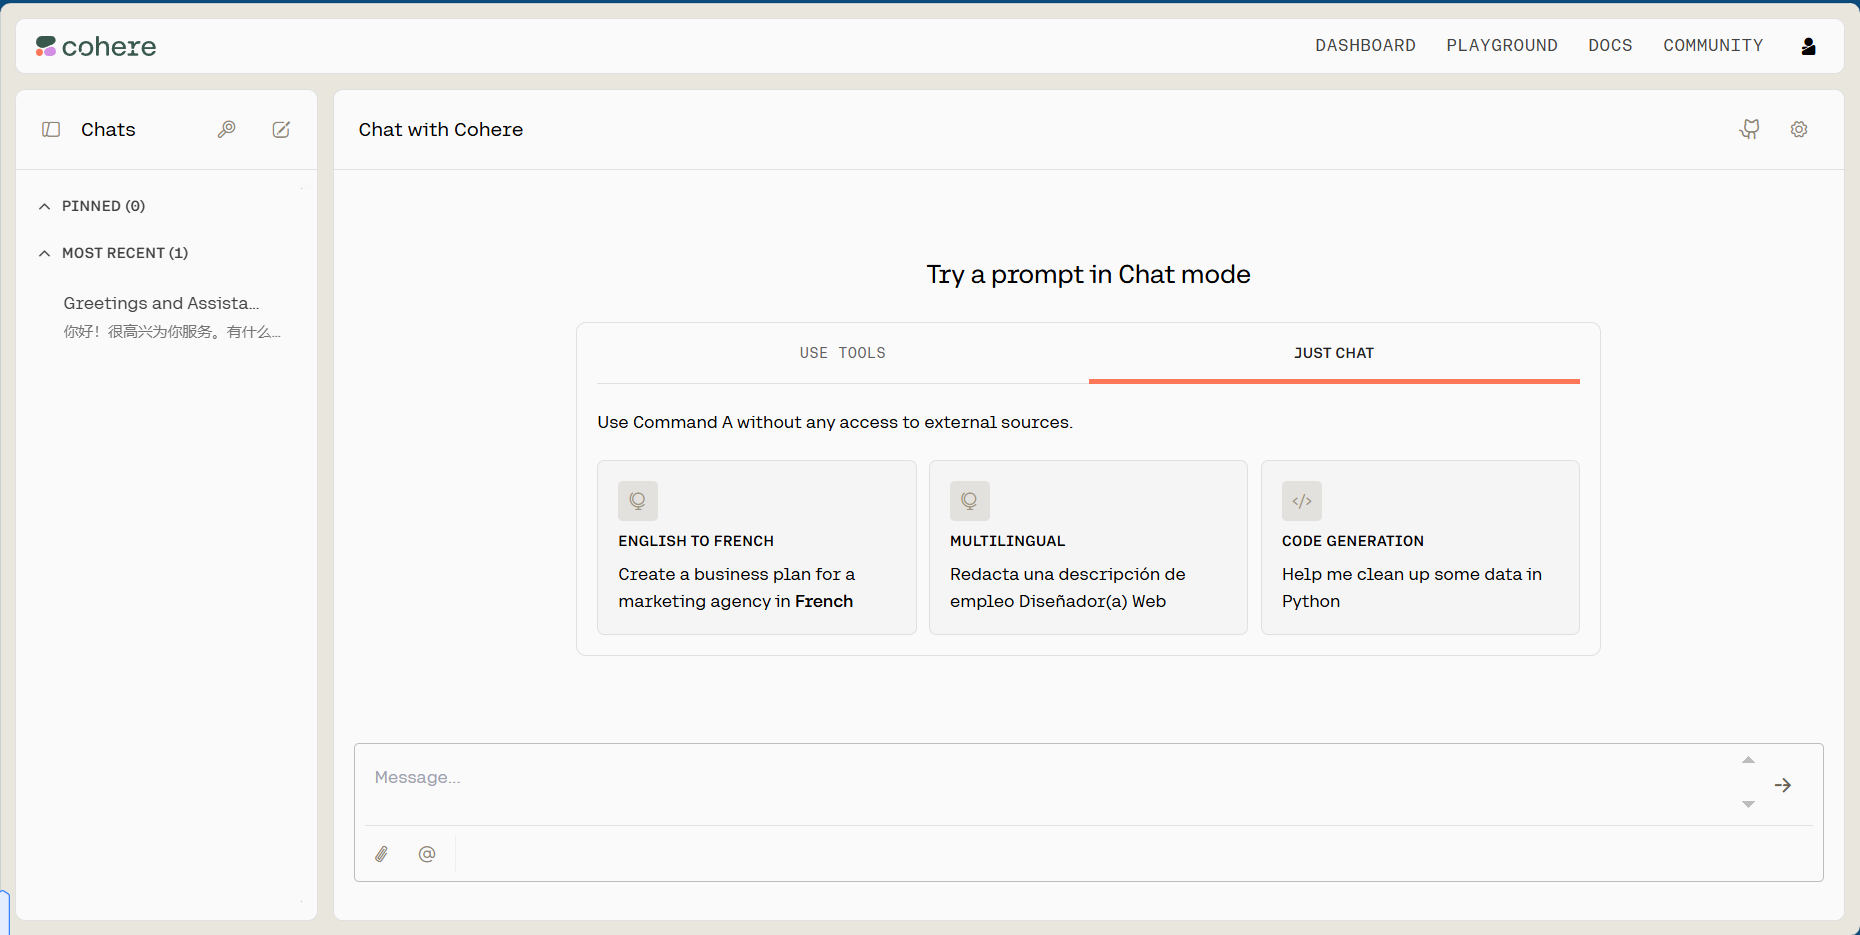Open the Greetings and Assista... chat
The height and width of the screenshot is (935, 1860).
(x=172, y=316)
